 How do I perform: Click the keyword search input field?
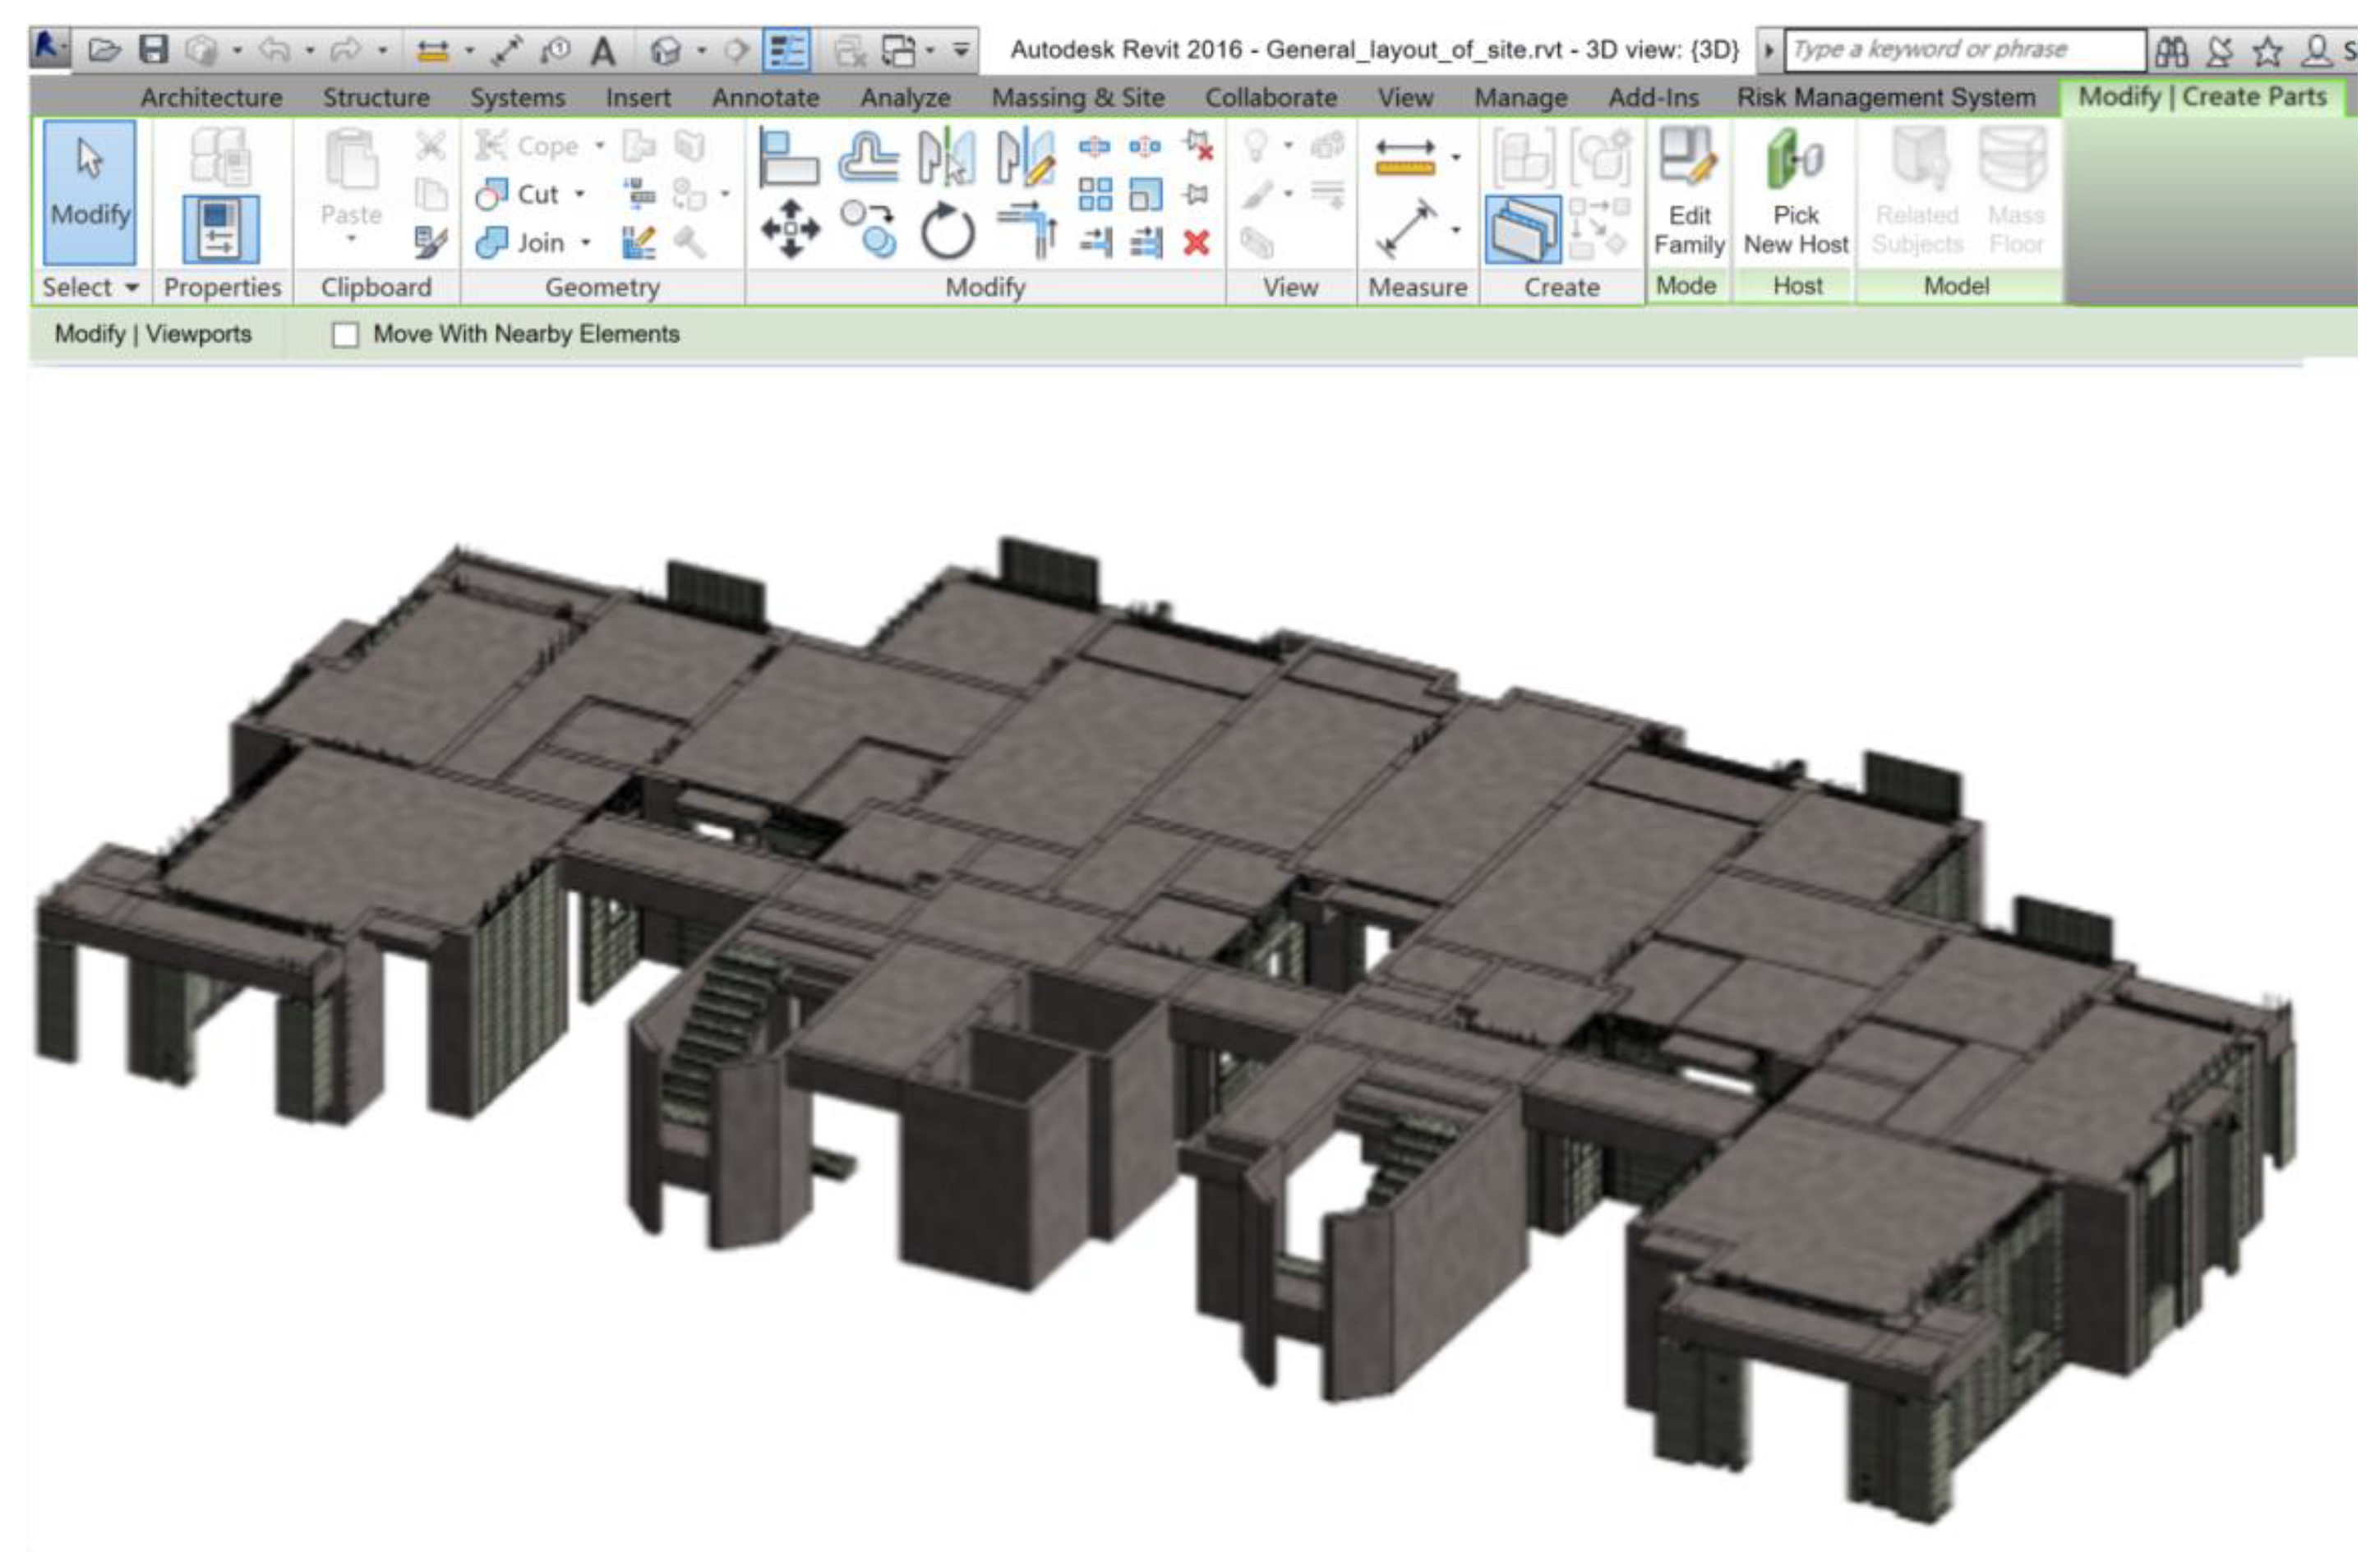(x=1964, y=49)
